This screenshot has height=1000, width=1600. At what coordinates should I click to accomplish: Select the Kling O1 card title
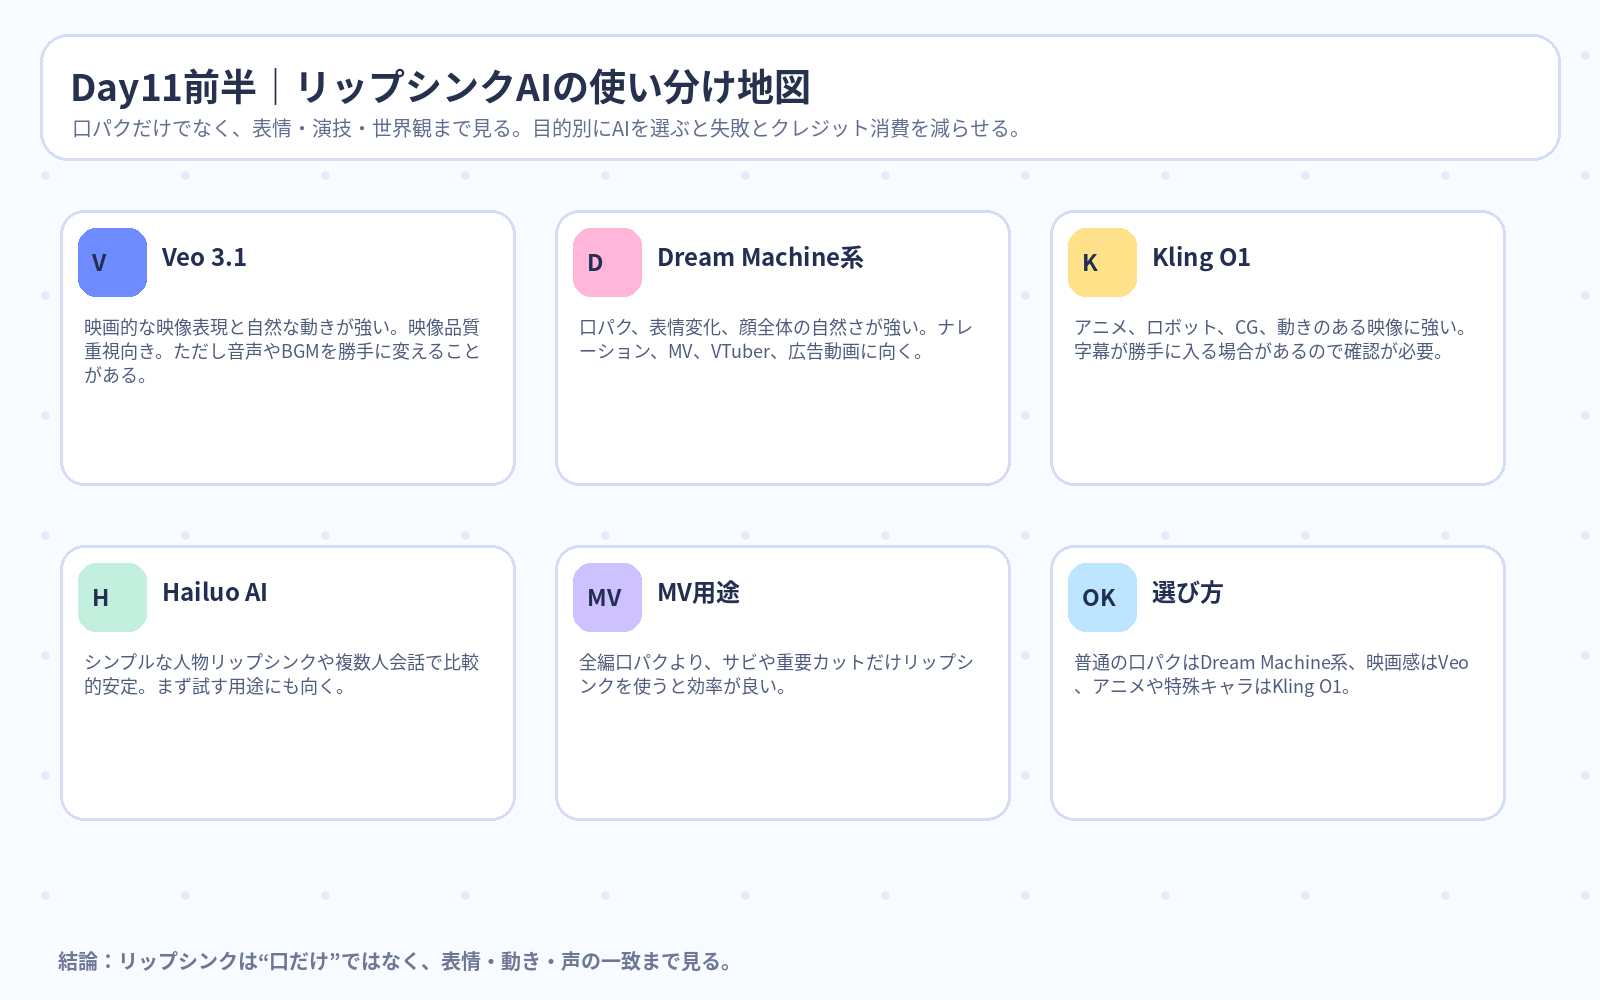[1201, 258]
